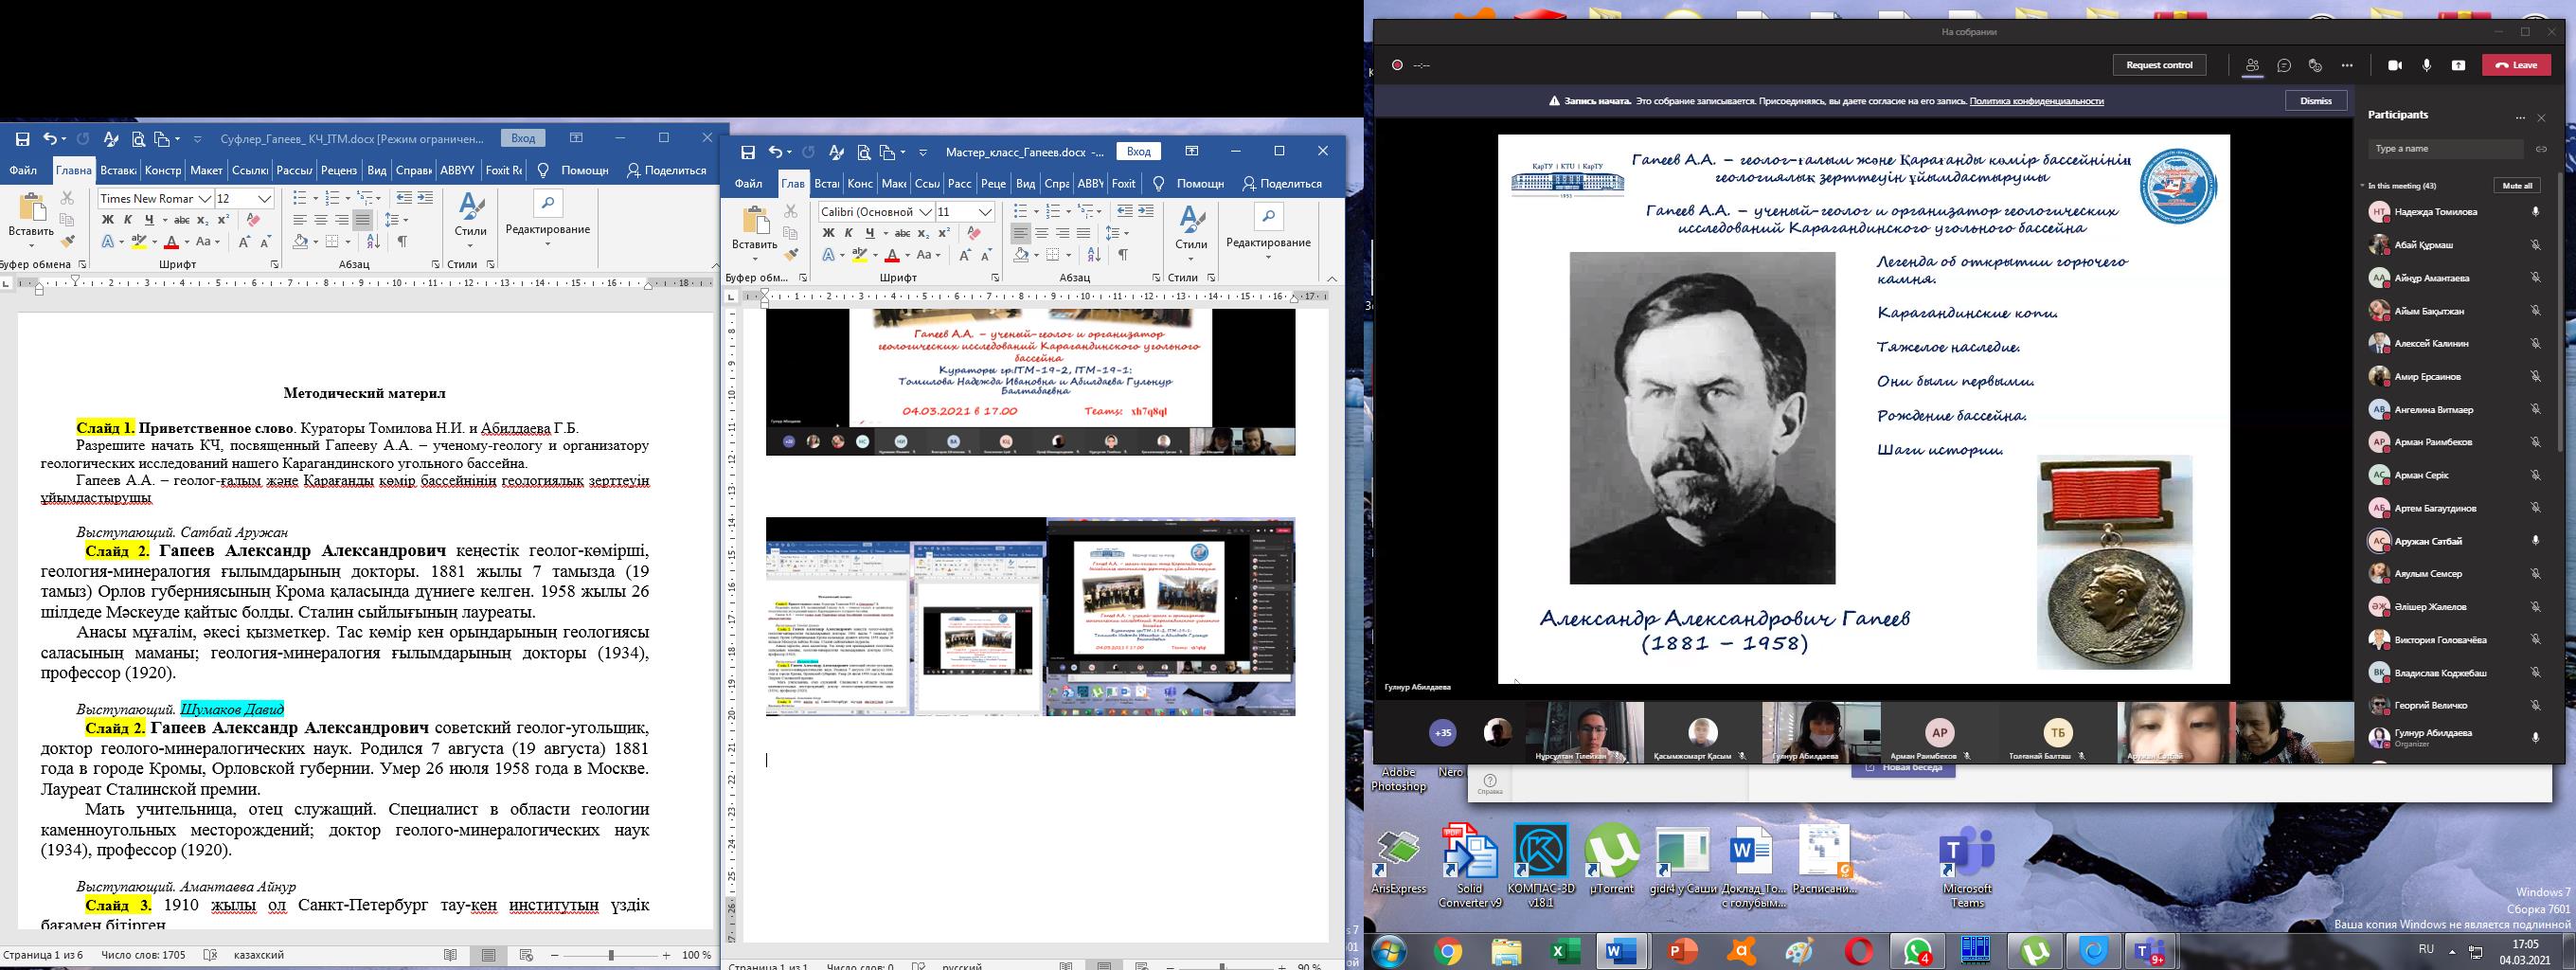This screenshot has height=970, width=2576.
Task: Expand Стили gallery in Суфлер_Гапеев window
Action: tap(470, 222)
